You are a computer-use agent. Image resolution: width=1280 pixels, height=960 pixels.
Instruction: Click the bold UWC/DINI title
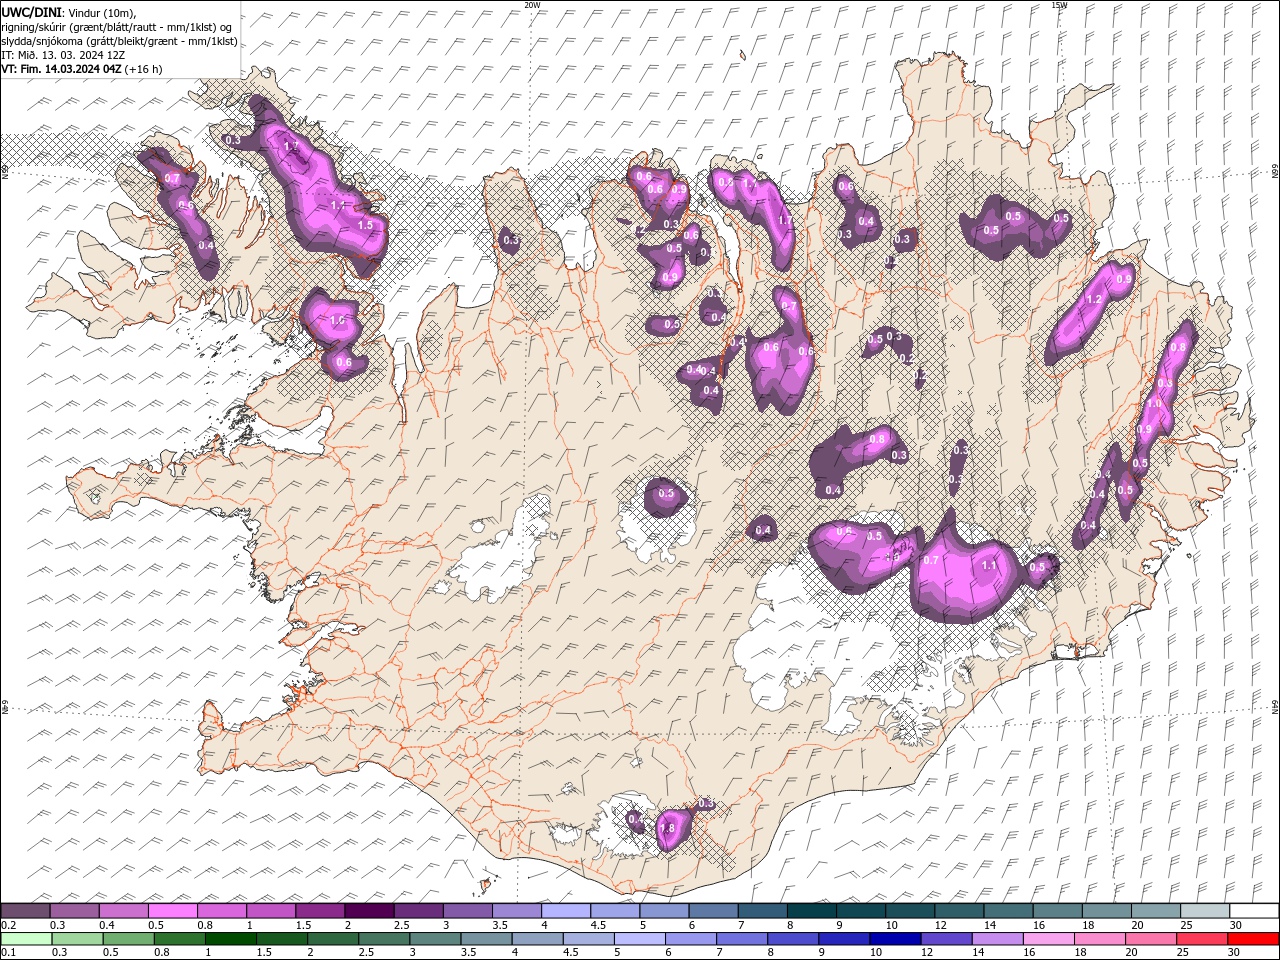click(x=31, y=11)
